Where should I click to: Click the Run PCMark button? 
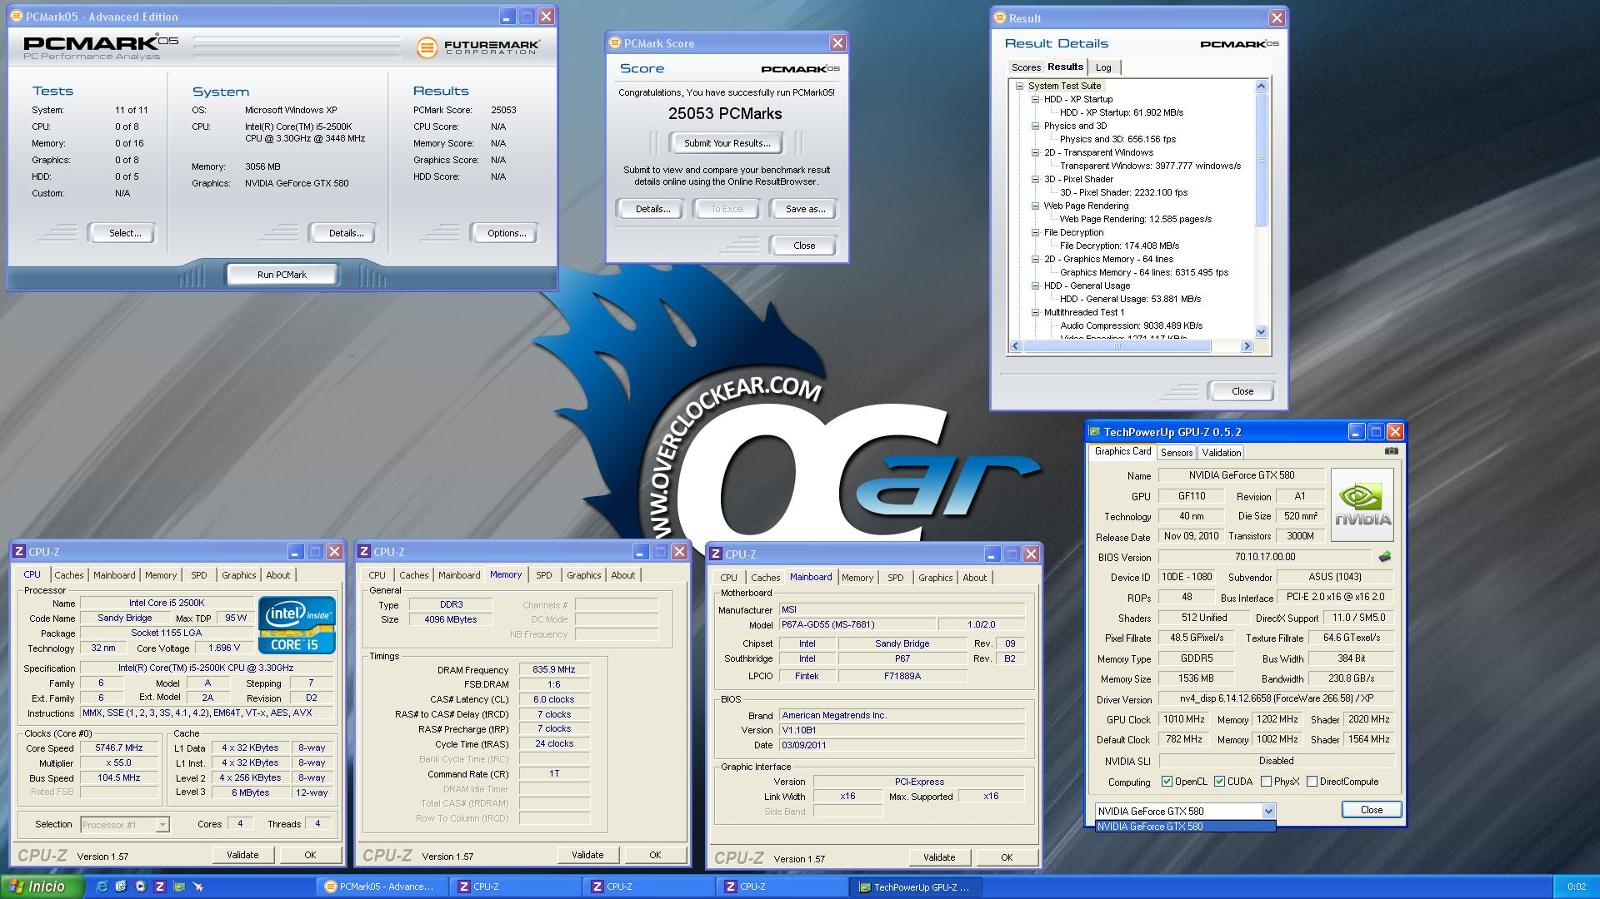coord(282,274)
